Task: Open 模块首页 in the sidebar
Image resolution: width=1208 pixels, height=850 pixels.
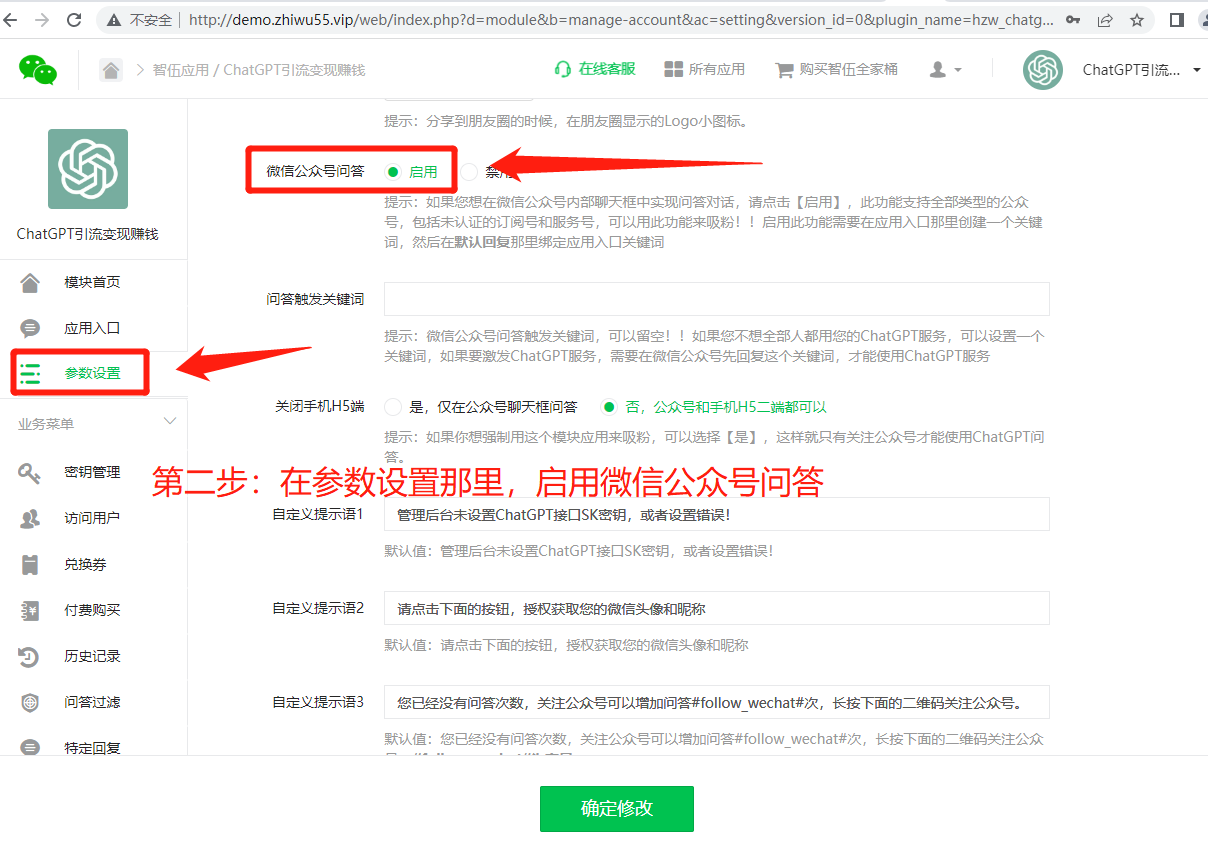Action: (x=93, y=282)
